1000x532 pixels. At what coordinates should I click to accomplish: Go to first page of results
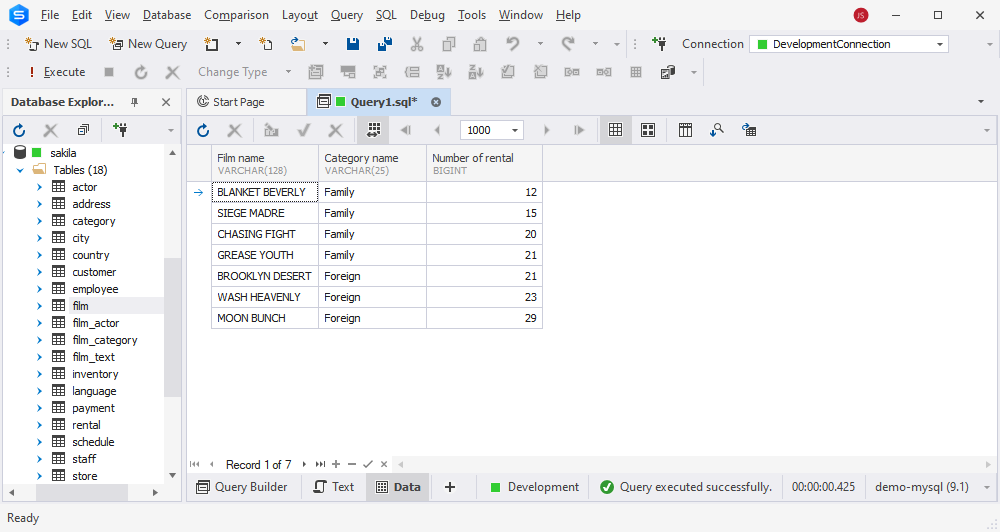[406, 130]
